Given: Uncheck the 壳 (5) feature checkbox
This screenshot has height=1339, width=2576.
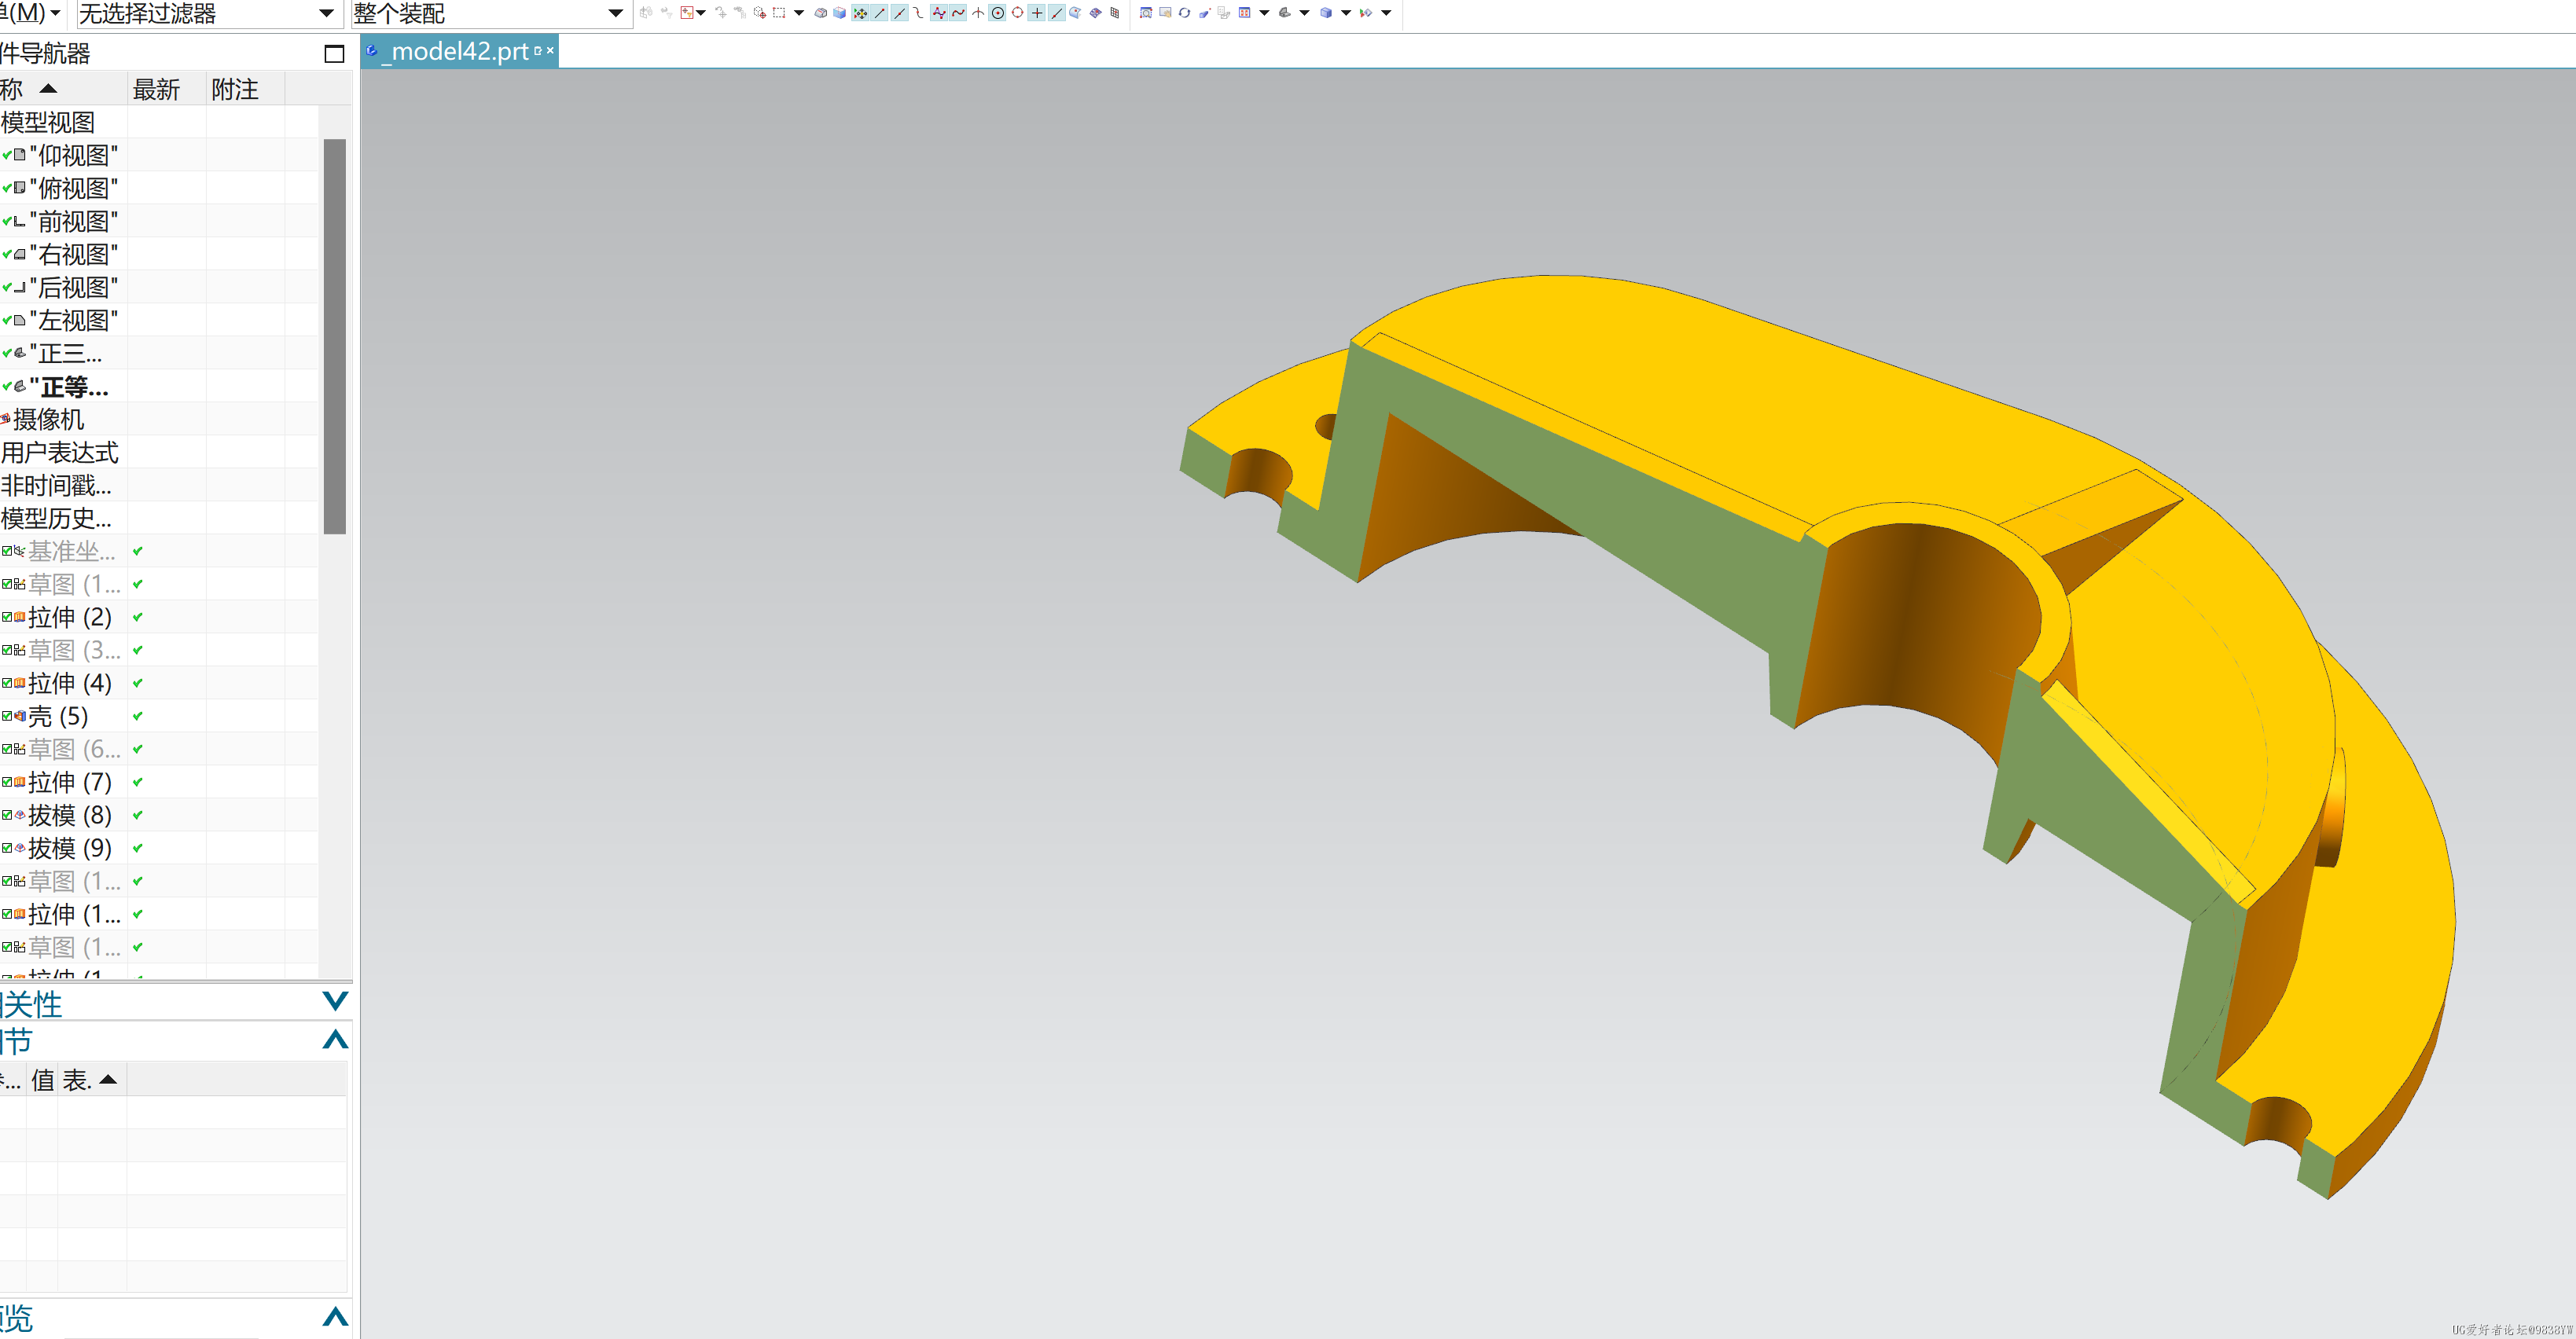Looking at the screenshot, I should coord(7,716).
